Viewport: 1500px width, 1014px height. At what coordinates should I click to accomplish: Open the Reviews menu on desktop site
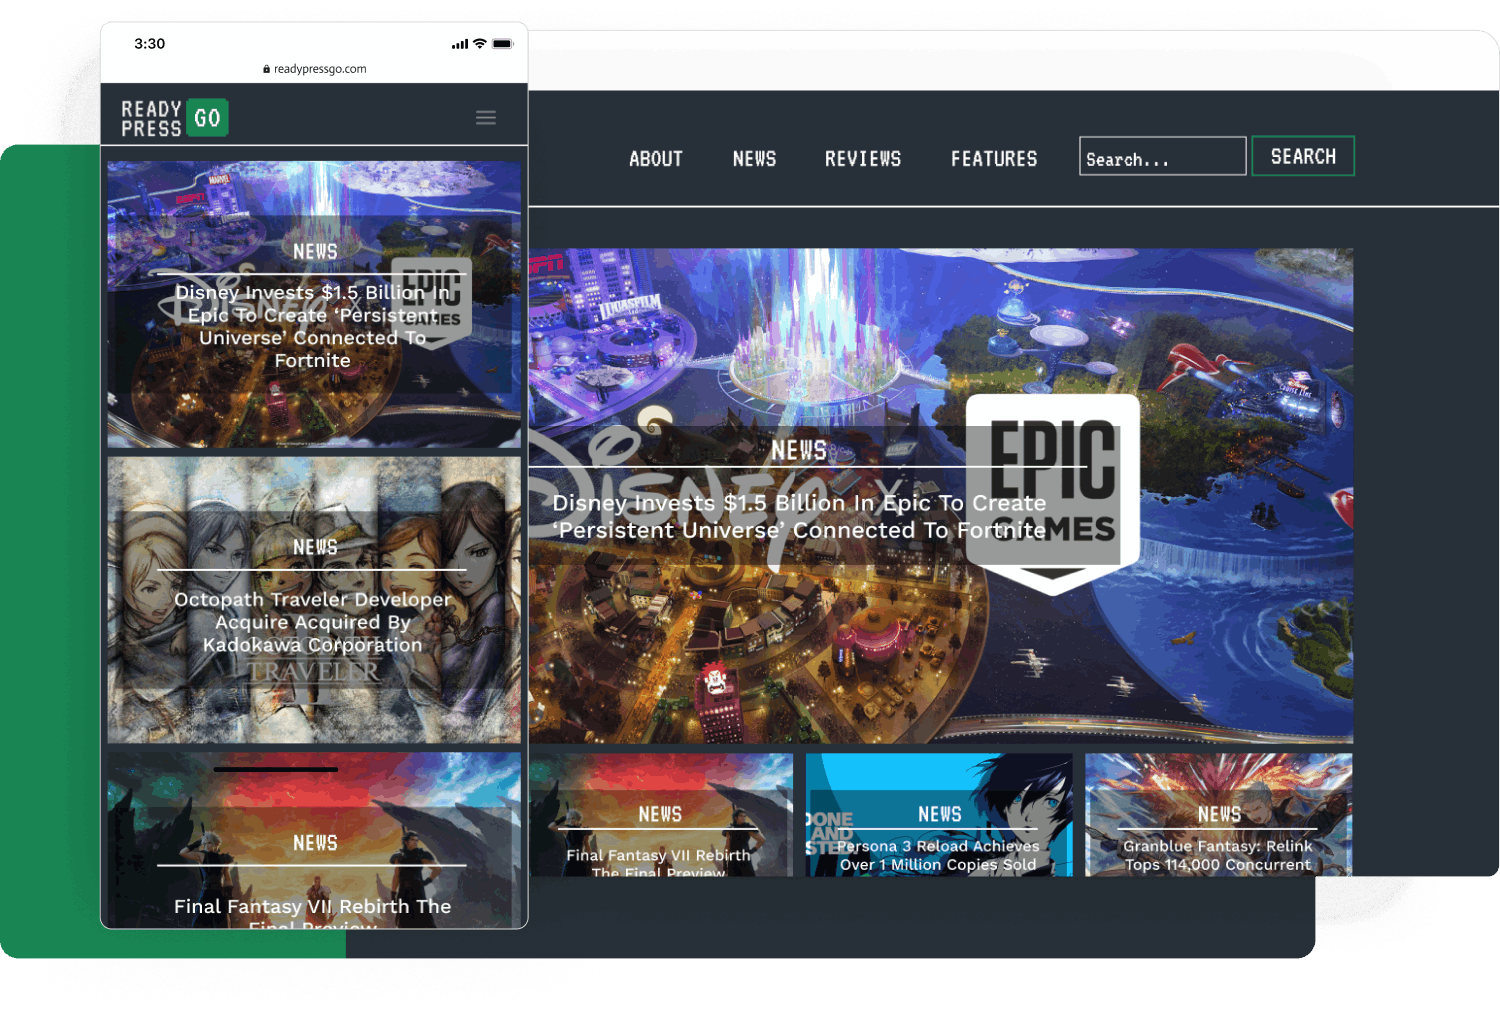point(863,159)
